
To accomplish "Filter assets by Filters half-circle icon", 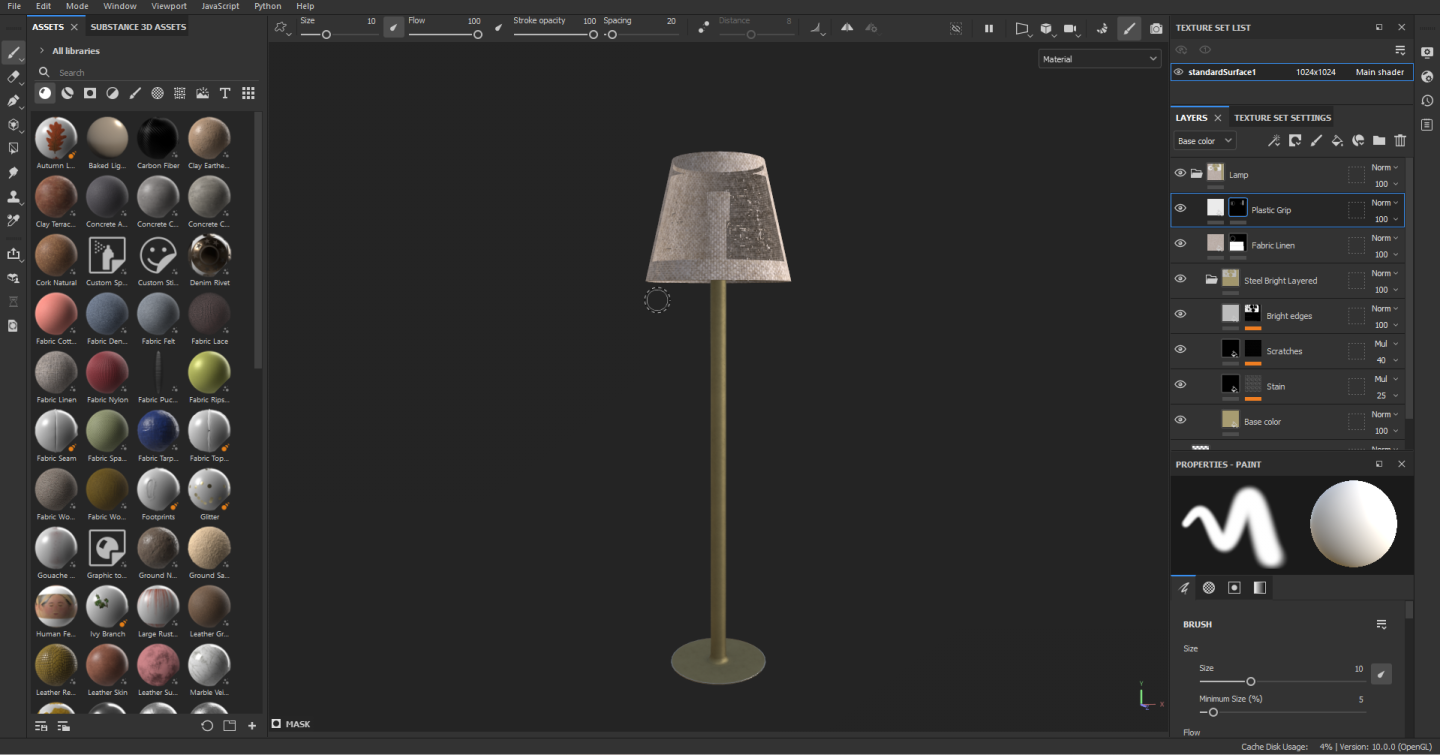I will pyautogui.click(x=112, y=93).
